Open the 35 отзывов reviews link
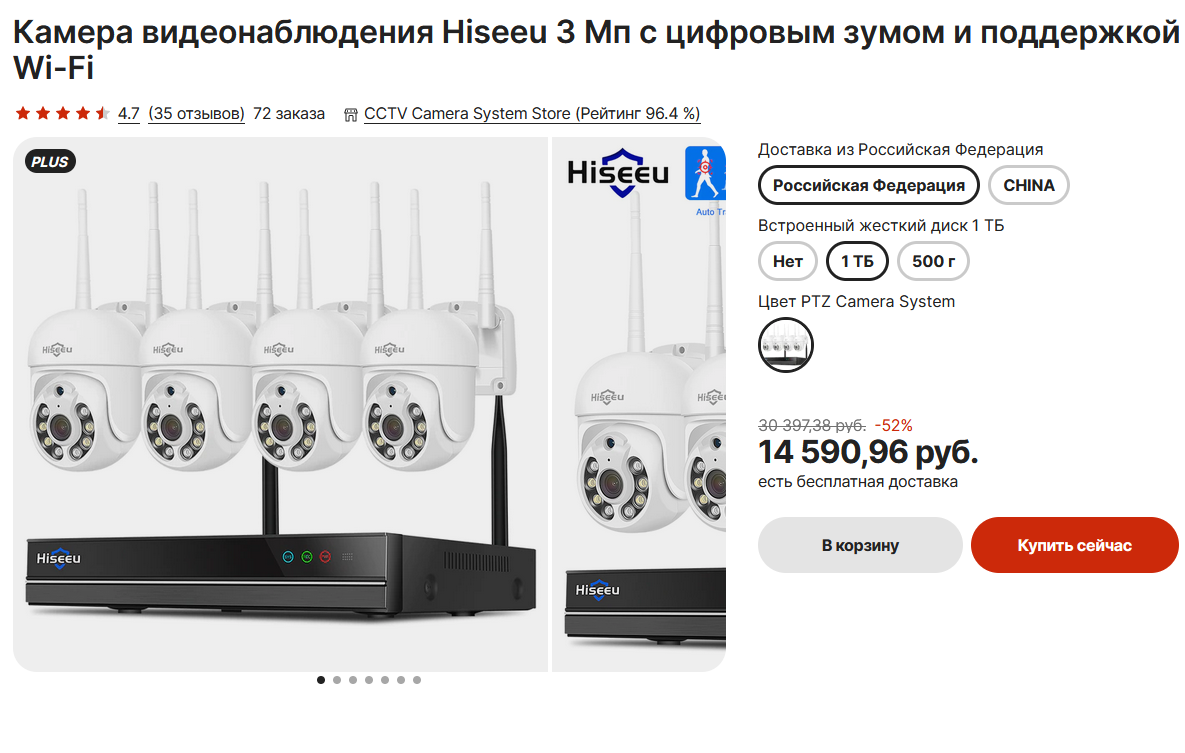Image resolution: width=1185 pixels, height=753 pixels. (196, 113)
